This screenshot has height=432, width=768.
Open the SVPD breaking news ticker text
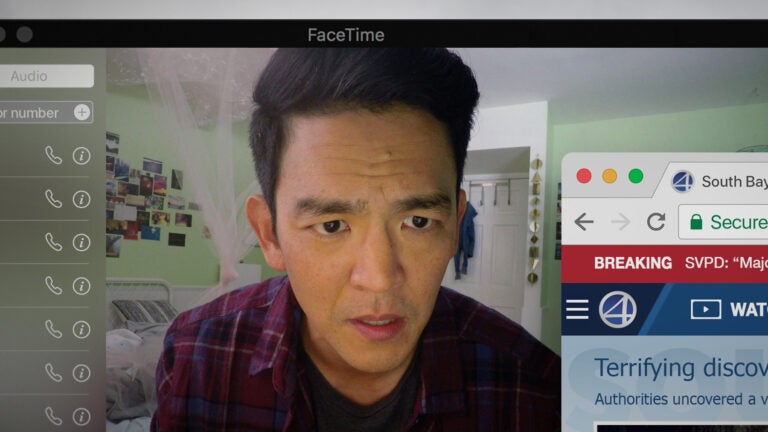pyautogui.click(x=726, y=263)
